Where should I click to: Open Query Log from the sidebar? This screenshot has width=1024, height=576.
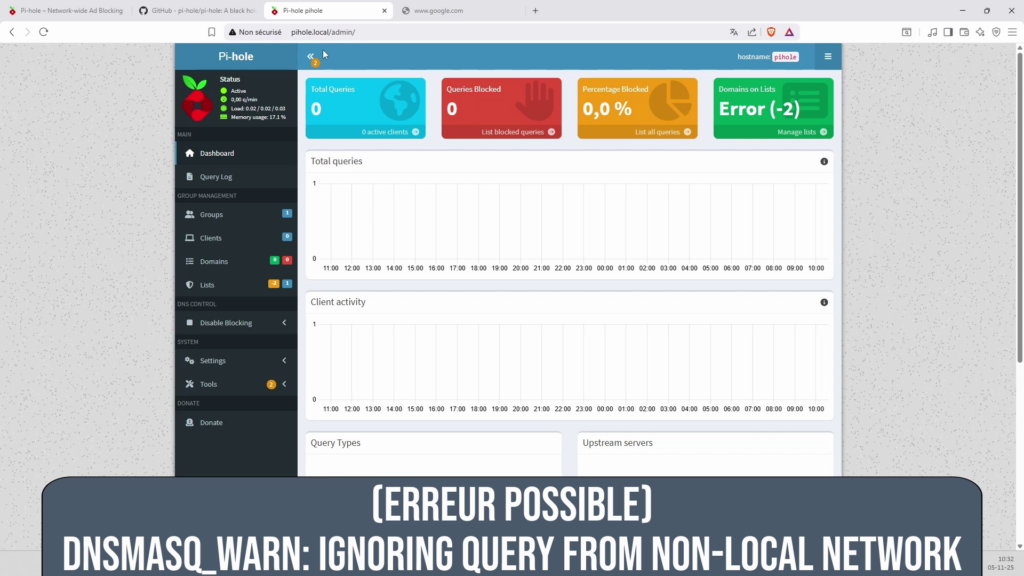216,177
